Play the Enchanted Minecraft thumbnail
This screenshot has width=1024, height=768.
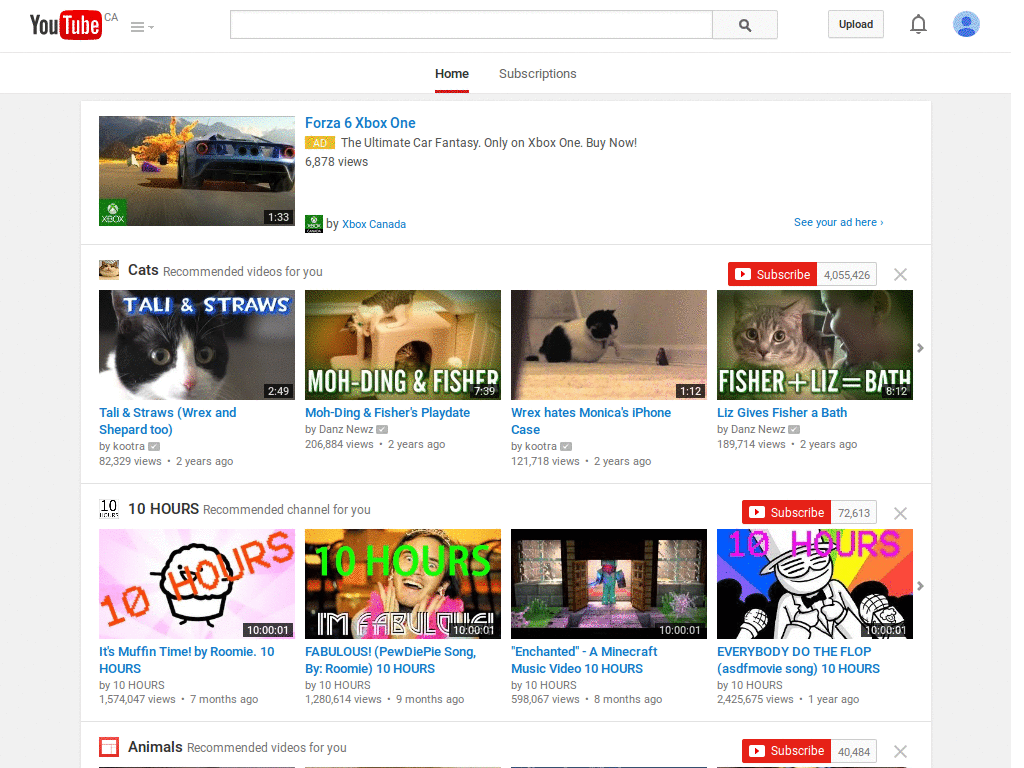click(x=609, y=584)
